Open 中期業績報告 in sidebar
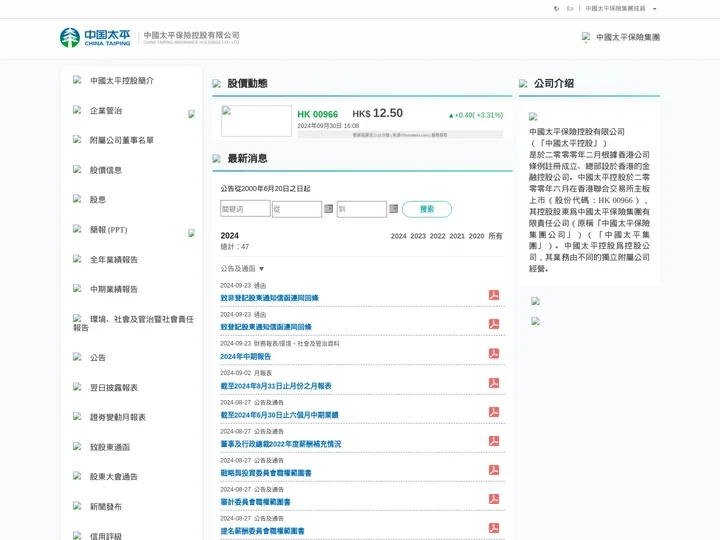The width and height of the screenshot is (720, 540). (114, 289)
